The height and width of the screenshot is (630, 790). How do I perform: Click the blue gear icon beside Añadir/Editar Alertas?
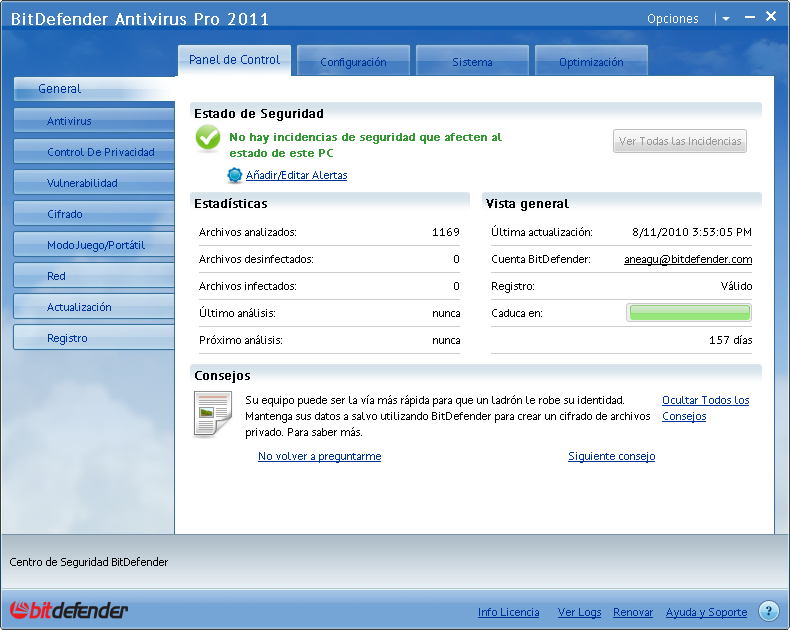(235, 176)
